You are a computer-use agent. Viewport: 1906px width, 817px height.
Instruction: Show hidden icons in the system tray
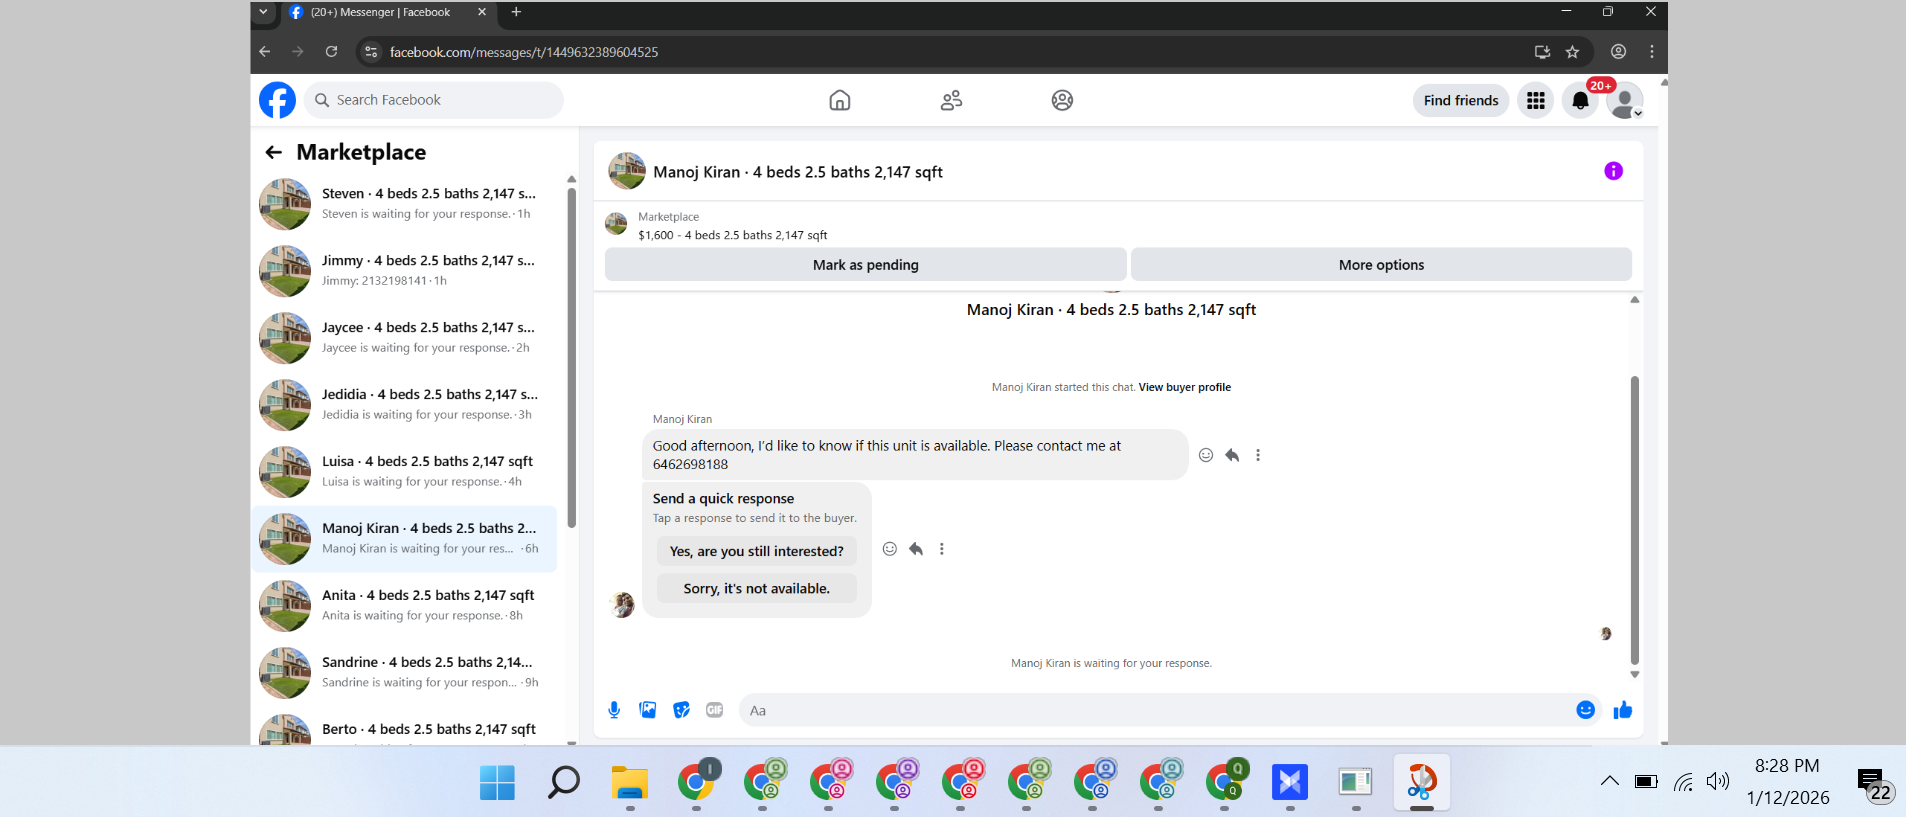[x=1609, y=781]
